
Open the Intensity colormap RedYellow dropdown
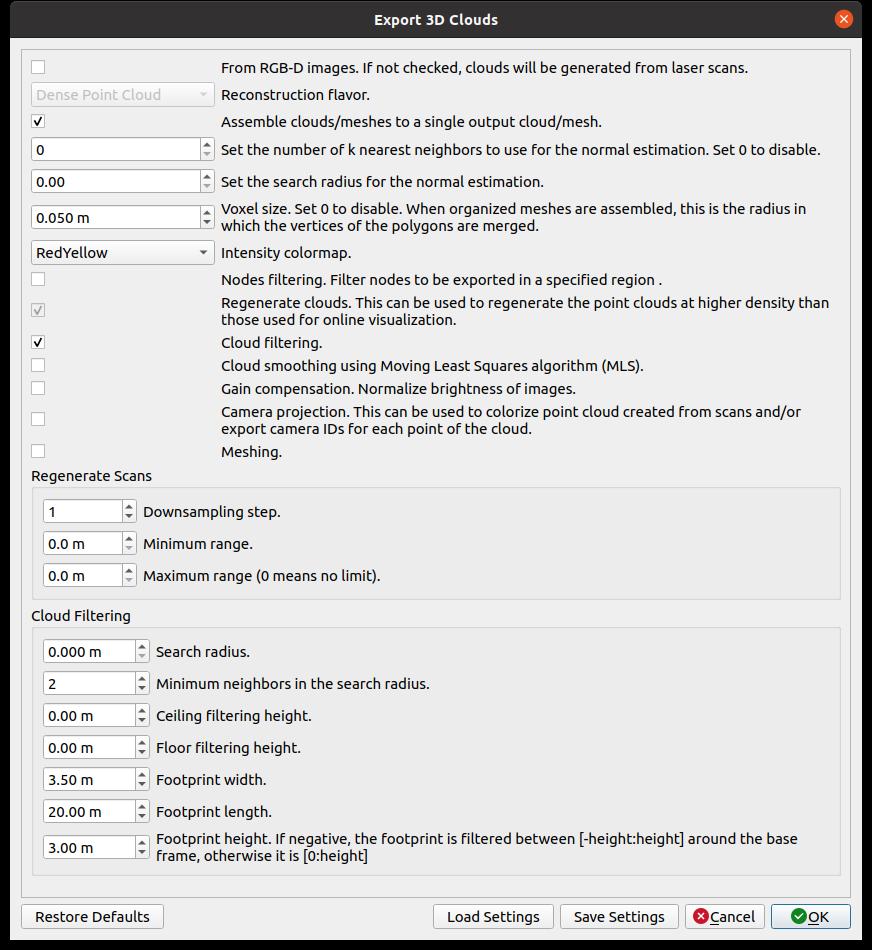pyautogui.click(x=122, y=253)
